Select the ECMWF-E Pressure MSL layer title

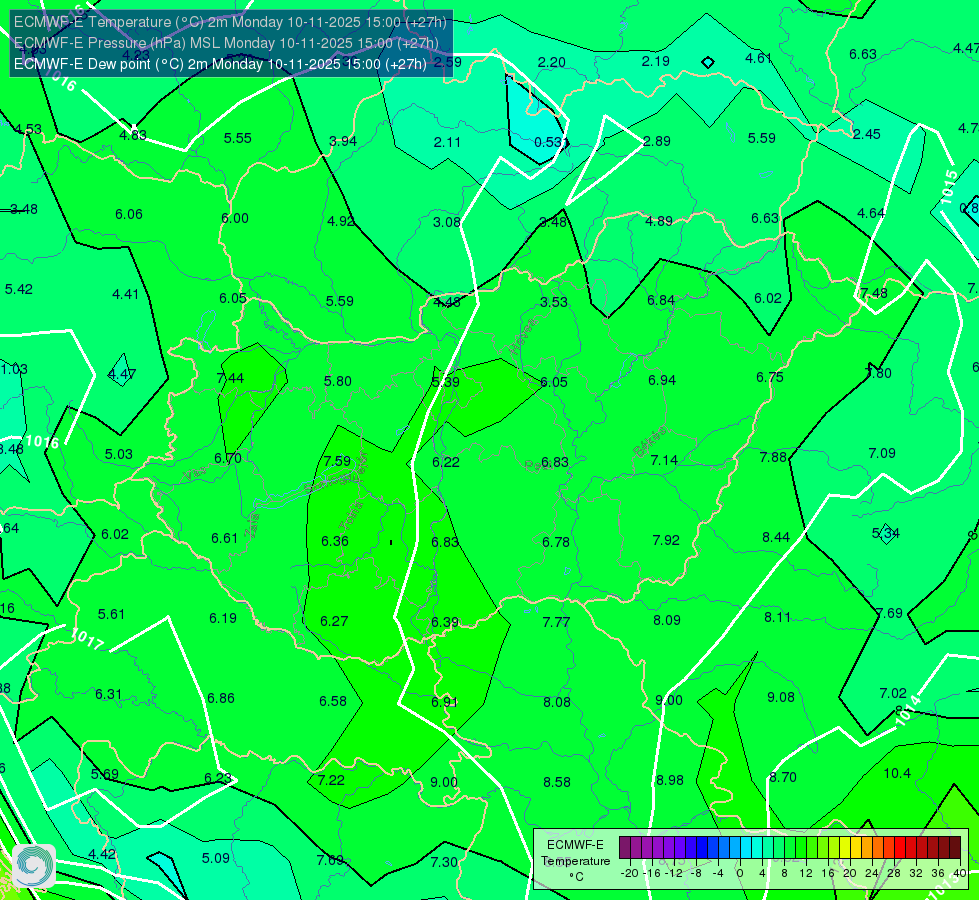226,43
